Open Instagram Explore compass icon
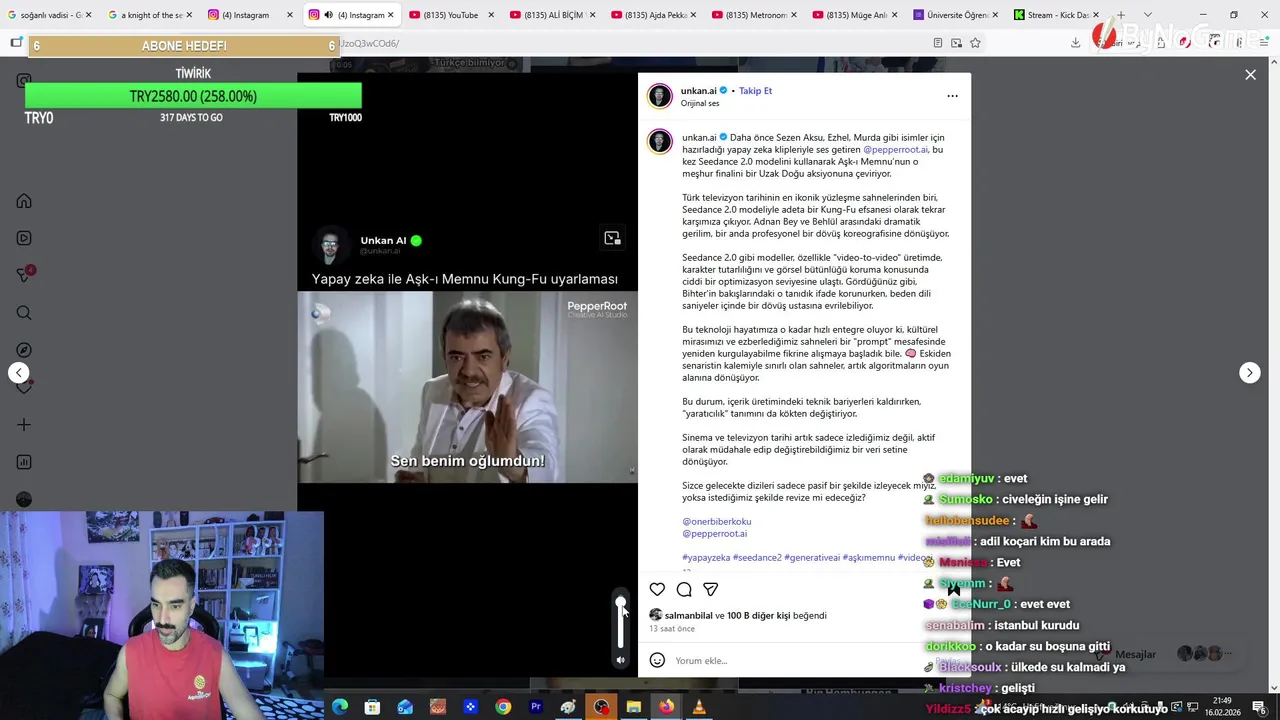 click(24, 350)
